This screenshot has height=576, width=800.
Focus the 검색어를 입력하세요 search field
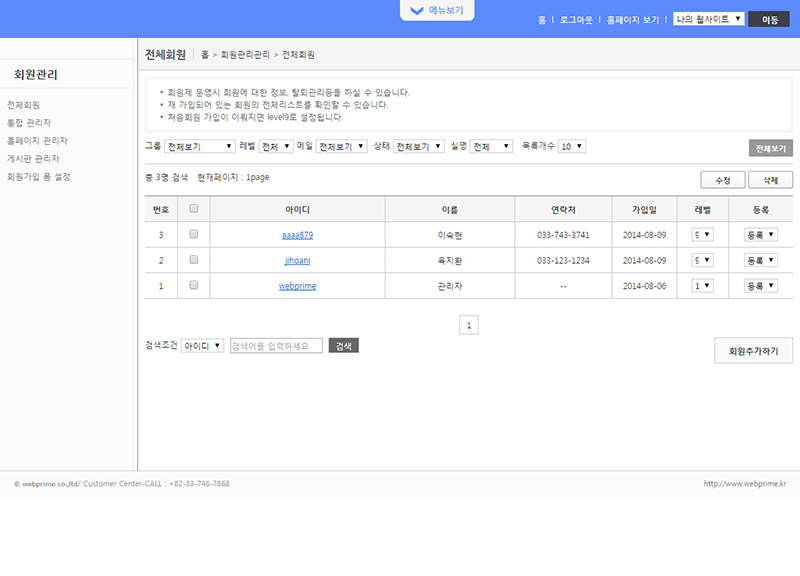tap(276, 346)
